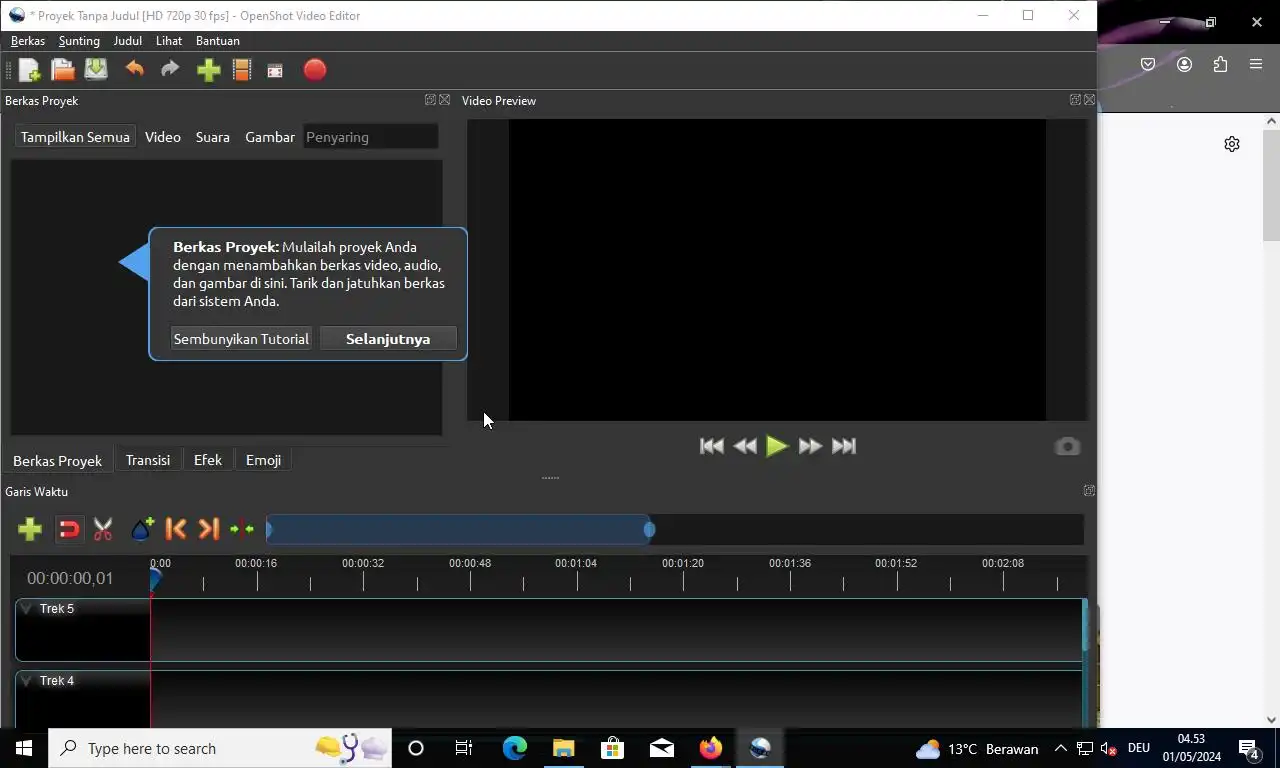Open the Bantuan menu
The height and width of the screenshot is (768, 1280).
pos(218,41)
